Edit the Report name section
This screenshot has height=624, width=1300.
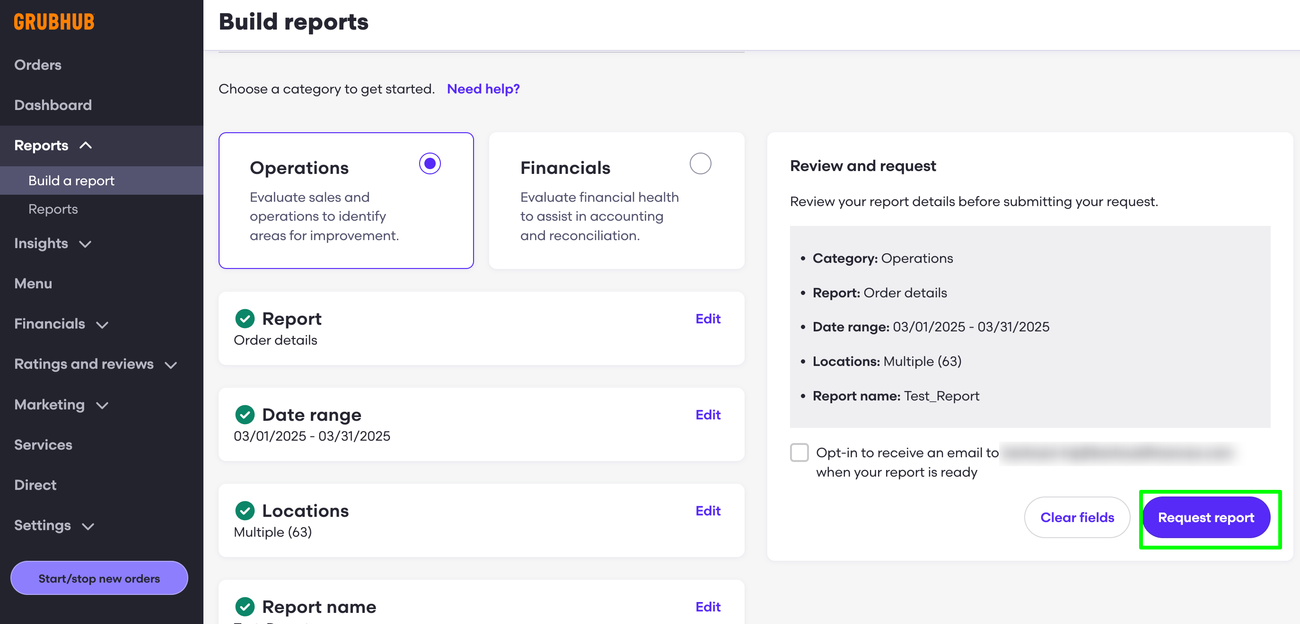[x=708, y=607]
